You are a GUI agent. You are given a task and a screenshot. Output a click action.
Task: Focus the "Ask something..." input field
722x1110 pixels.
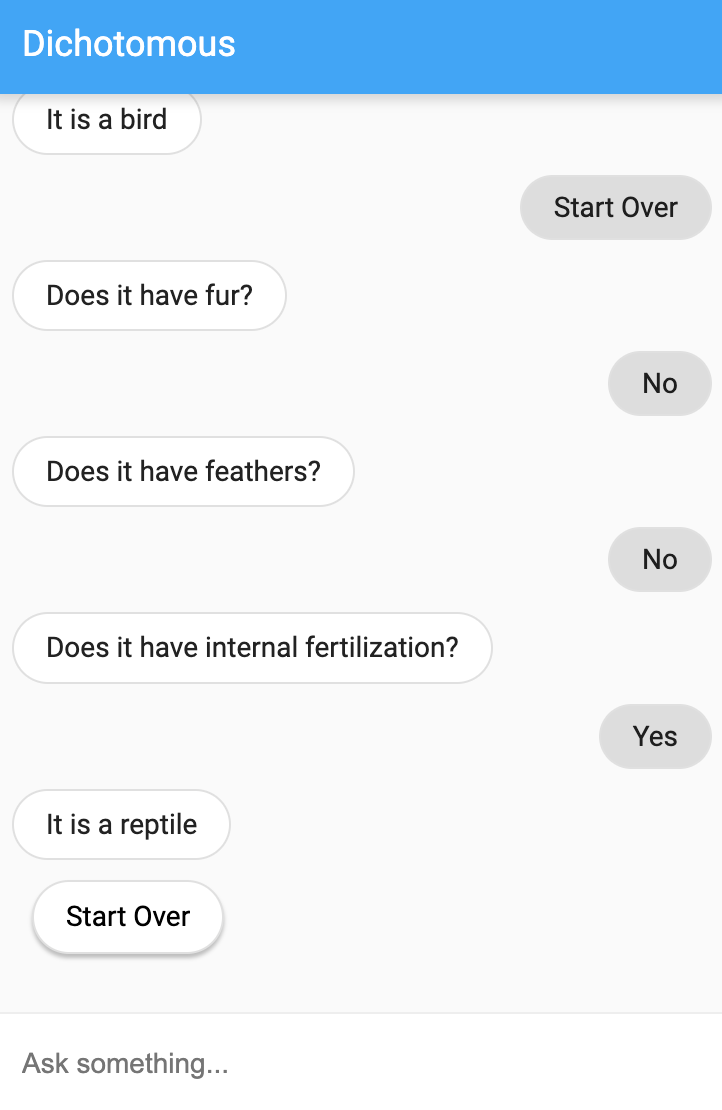tap(361, 1063)
